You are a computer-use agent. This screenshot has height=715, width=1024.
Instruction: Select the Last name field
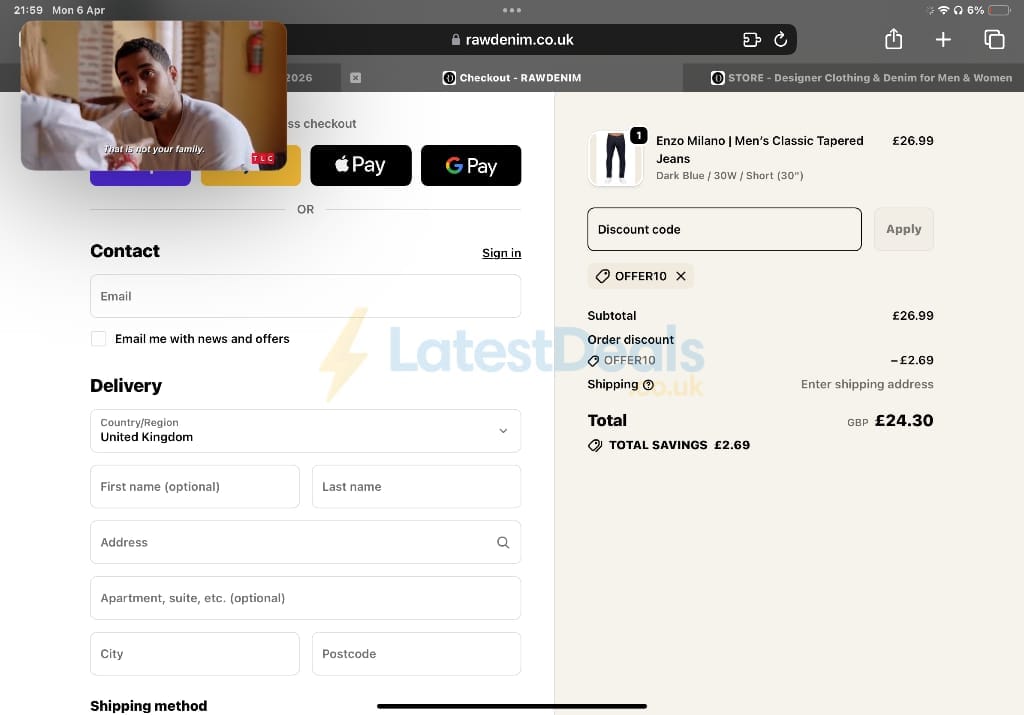pyautogui.click(x=417, y=486)
